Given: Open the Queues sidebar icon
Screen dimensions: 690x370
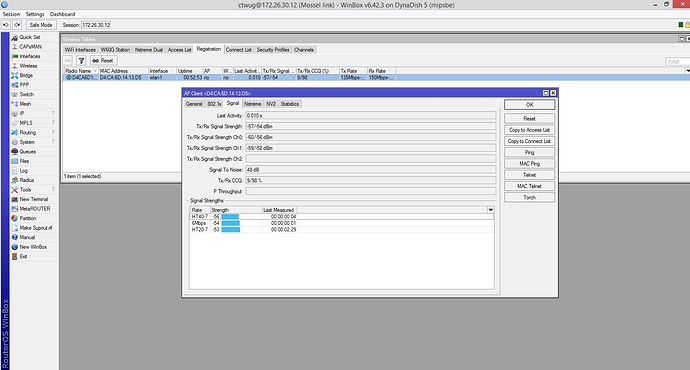Looking at the screenshot, I should pos(15,151).
